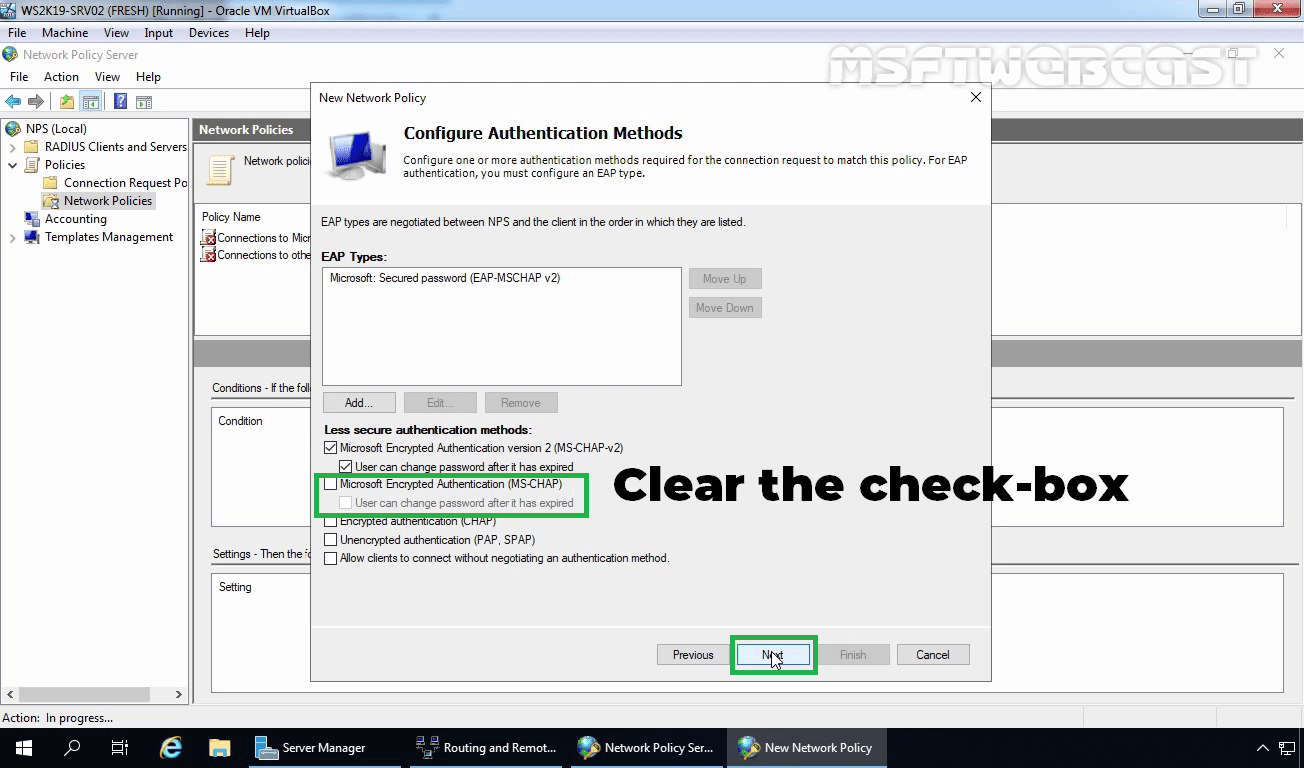Image resolution: width=1304 pixels, height=768 pixels.
Task: Open the File menu of Network Policy Server
Action: coord(19,77)
